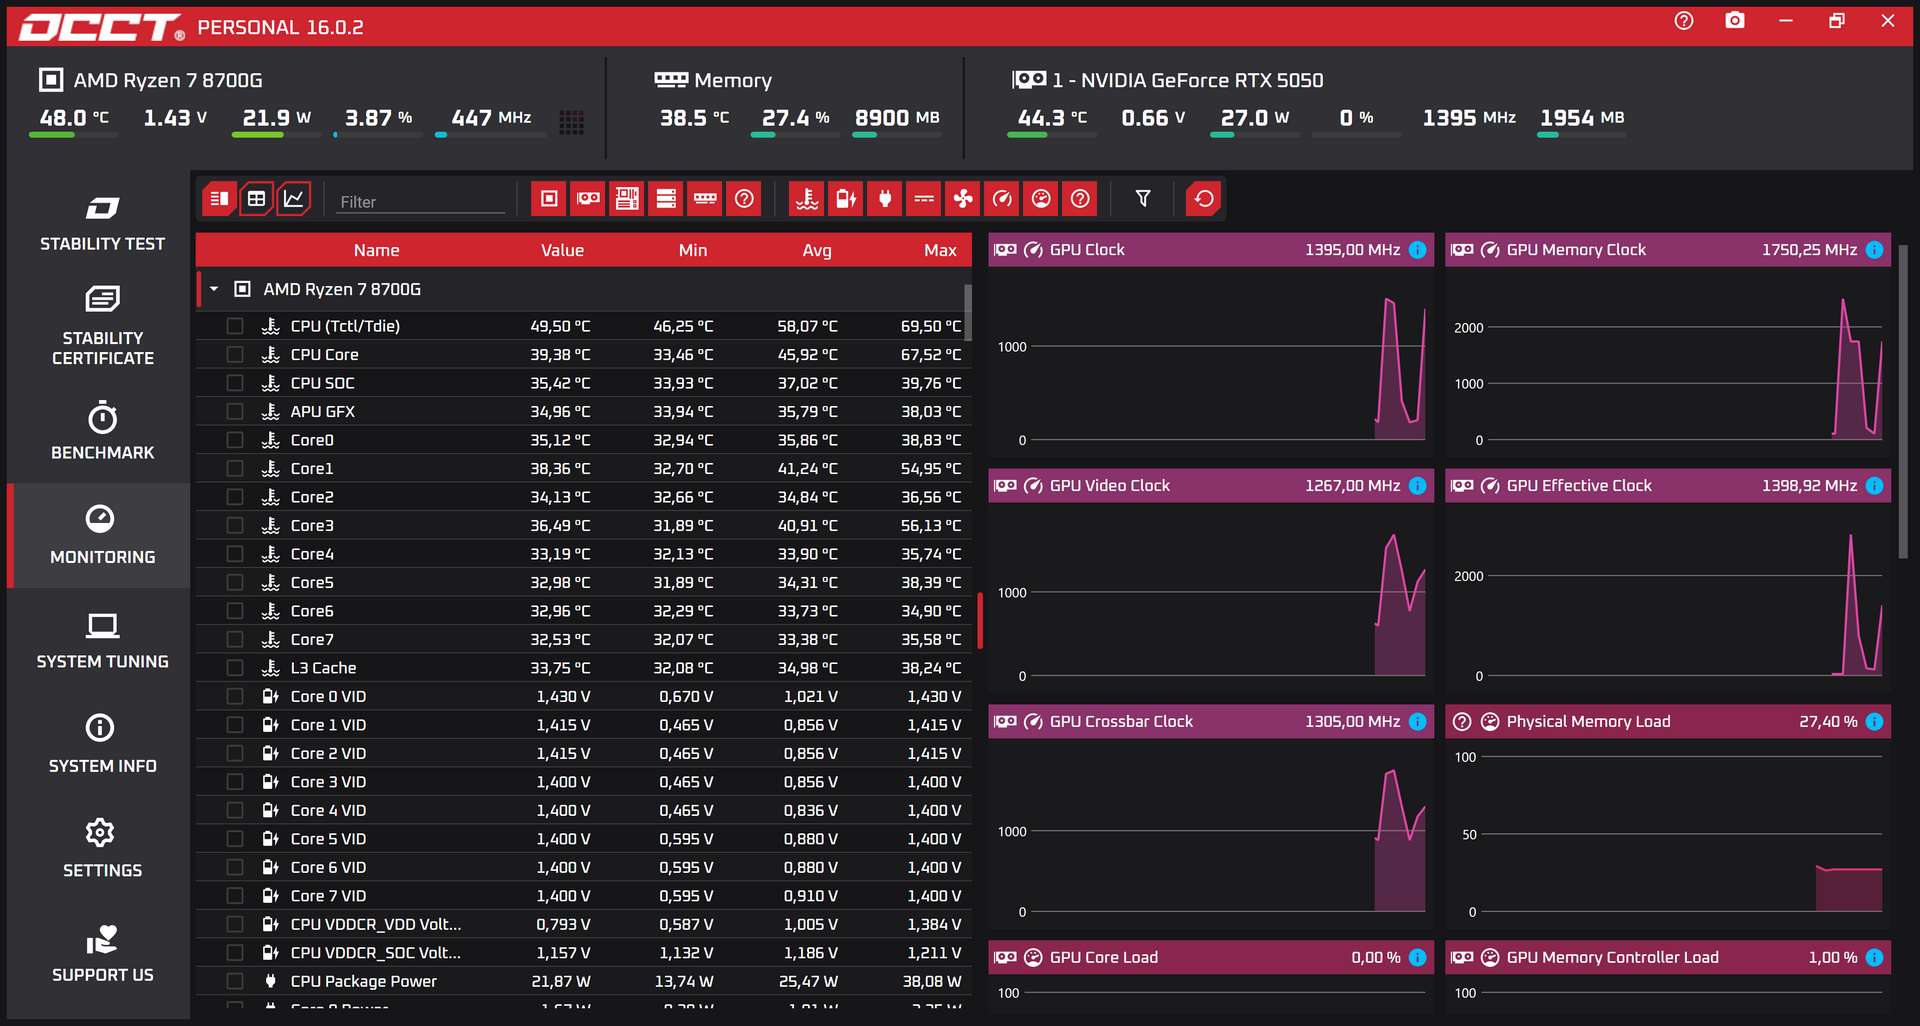
Task: Toggle the load usage sensor filter
Action: click(1041, 199)
